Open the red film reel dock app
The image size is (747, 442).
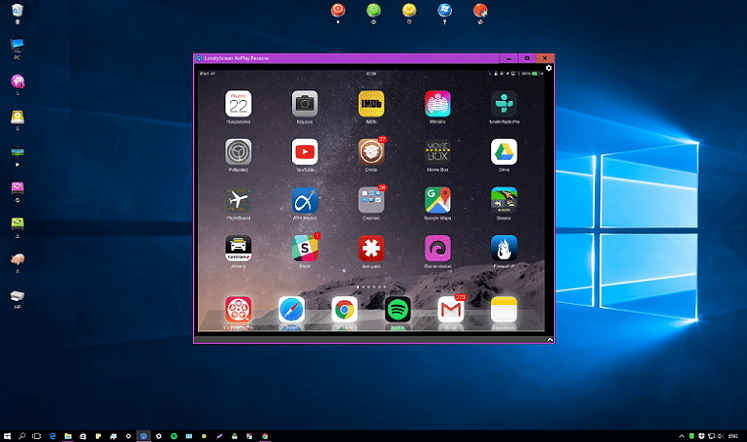coord(238,310)
